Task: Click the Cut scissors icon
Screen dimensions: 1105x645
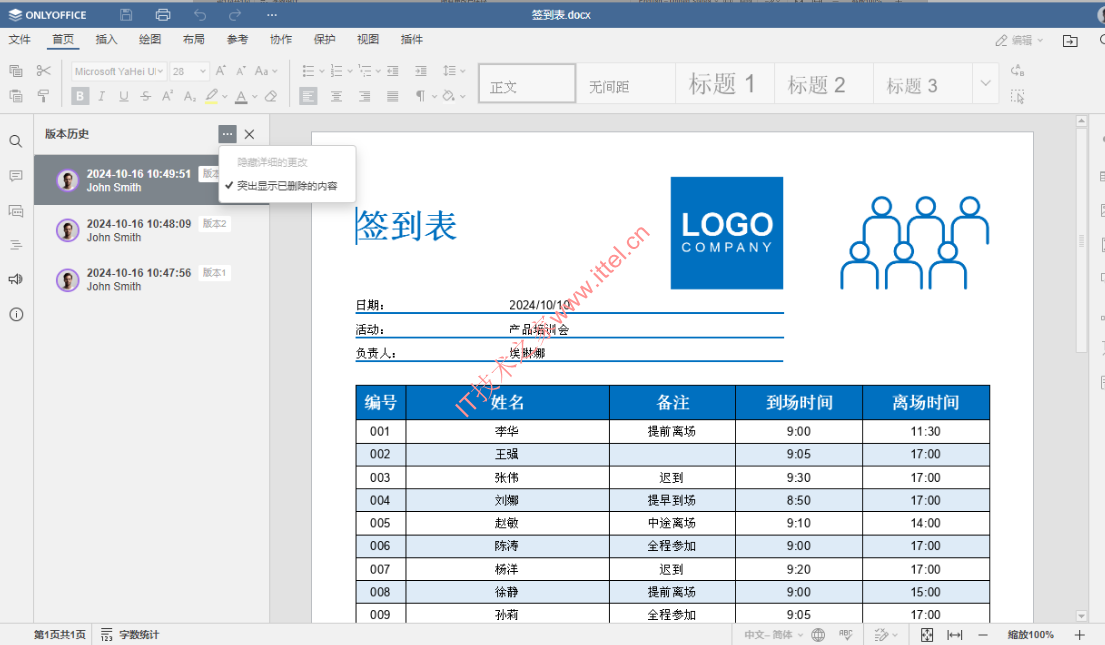Action: pos(44,70)
